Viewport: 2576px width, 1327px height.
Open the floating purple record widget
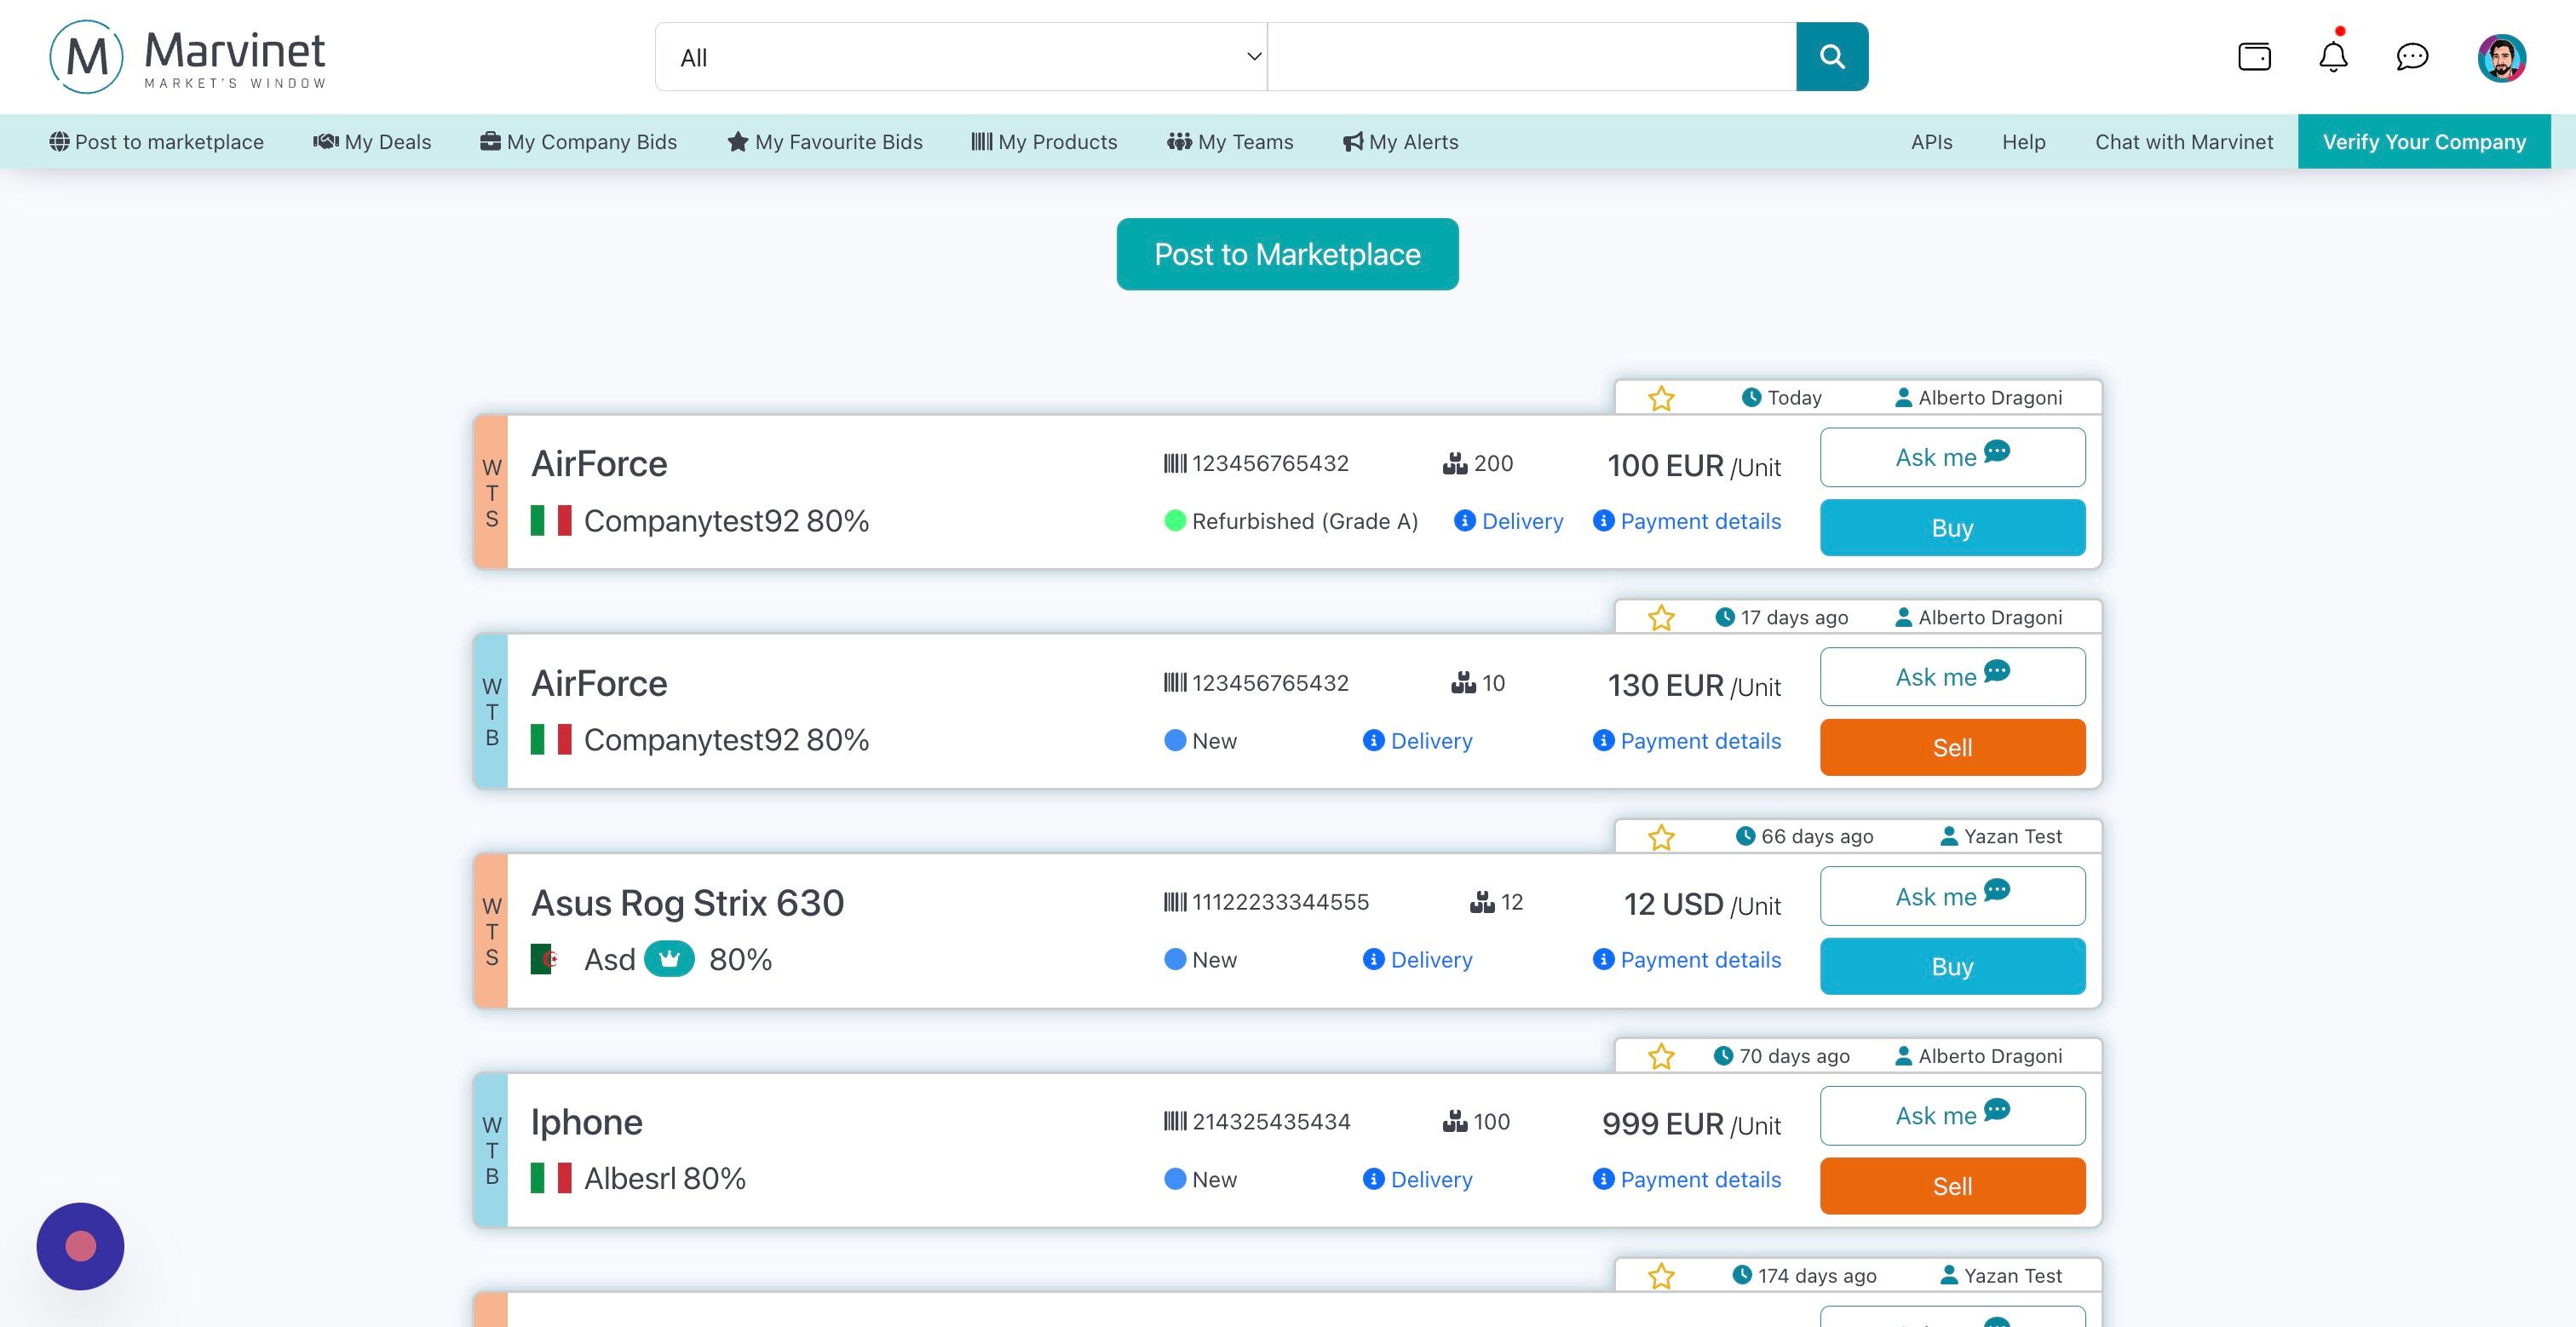[80, 1246]
